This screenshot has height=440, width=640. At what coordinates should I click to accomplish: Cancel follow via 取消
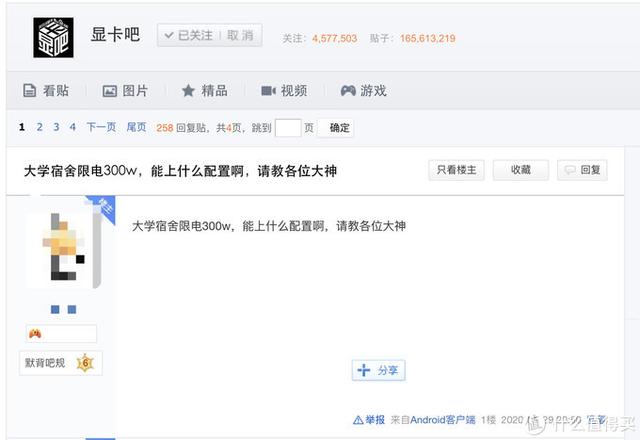coord(240,36)
